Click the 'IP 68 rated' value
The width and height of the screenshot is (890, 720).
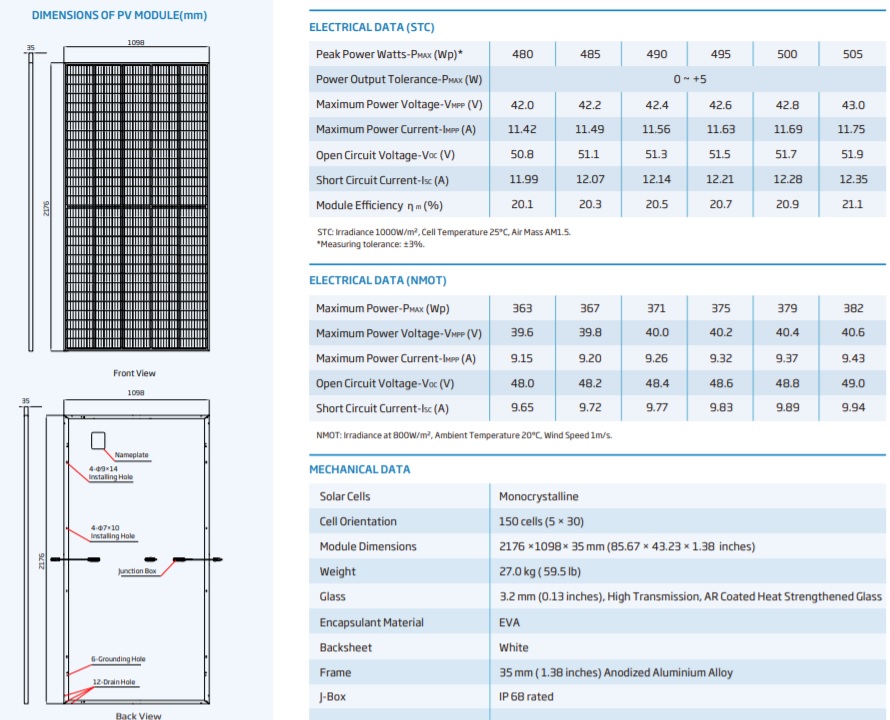(526, 697)
